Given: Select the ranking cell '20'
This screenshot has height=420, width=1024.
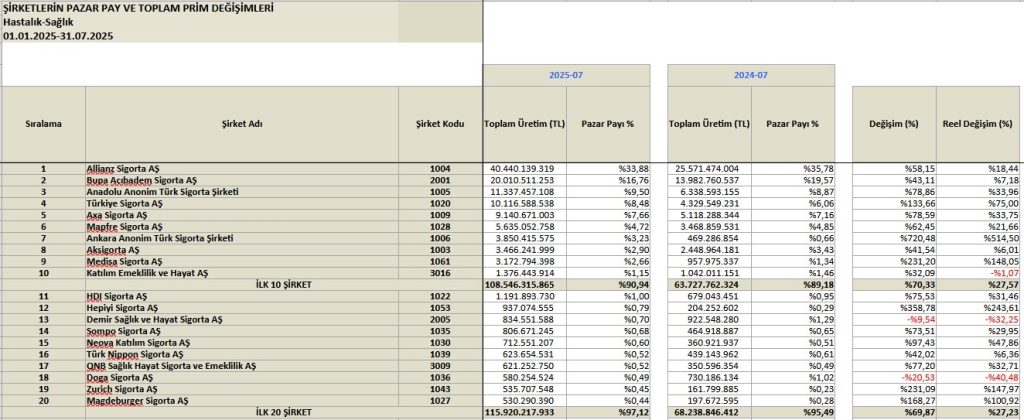Looking at the screenshot, I should coord(43,400).
